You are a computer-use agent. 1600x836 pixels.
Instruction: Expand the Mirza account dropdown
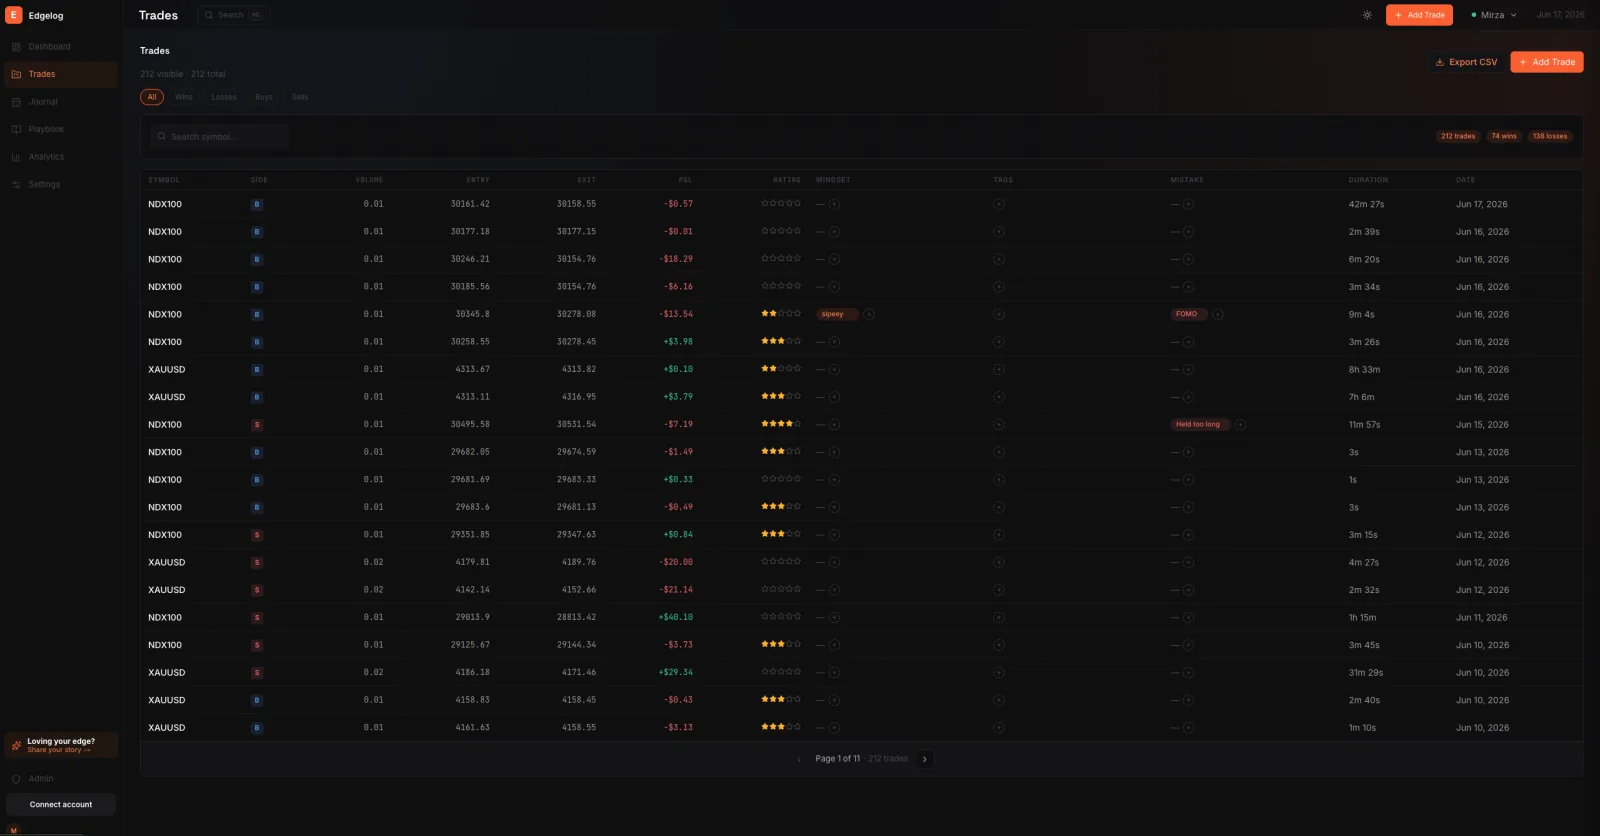coord(1494,15)
